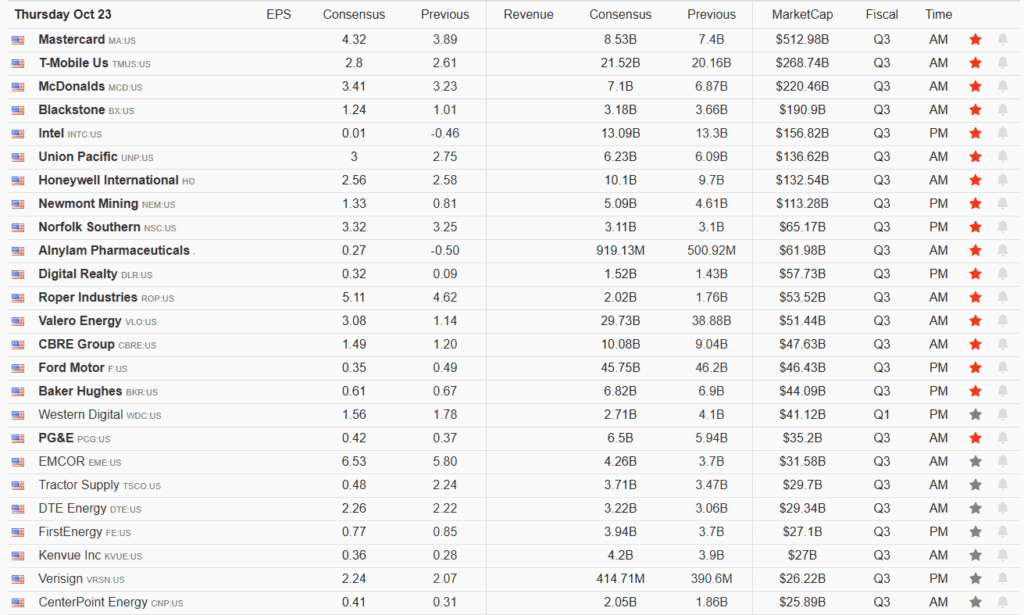The image size is (1024, 615).
Task: Toggle the favorite star for T-Mobile Us
Action: click(975, 63)
